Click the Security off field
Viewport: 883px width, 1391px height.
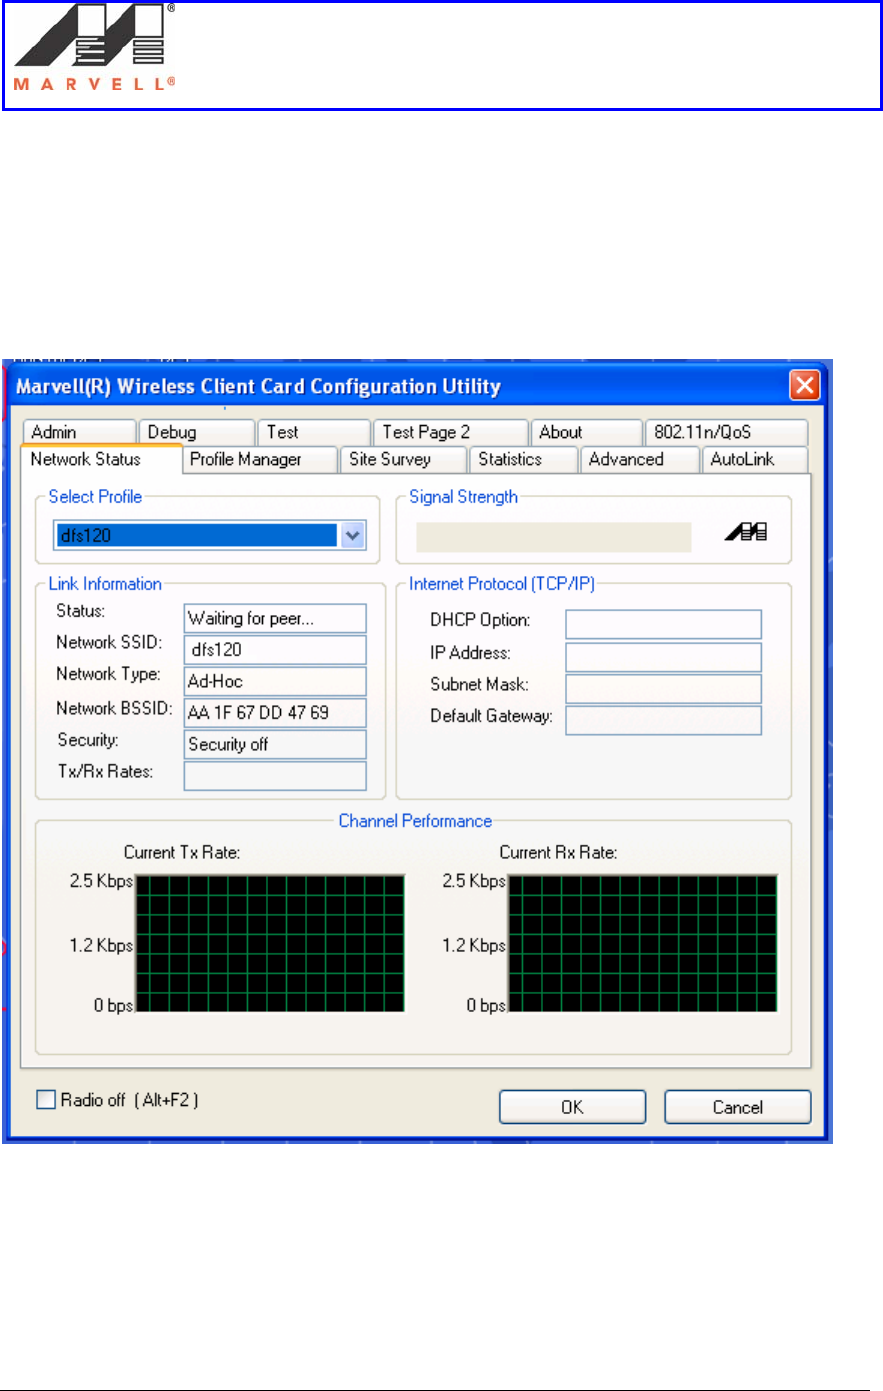coord(275,744)
